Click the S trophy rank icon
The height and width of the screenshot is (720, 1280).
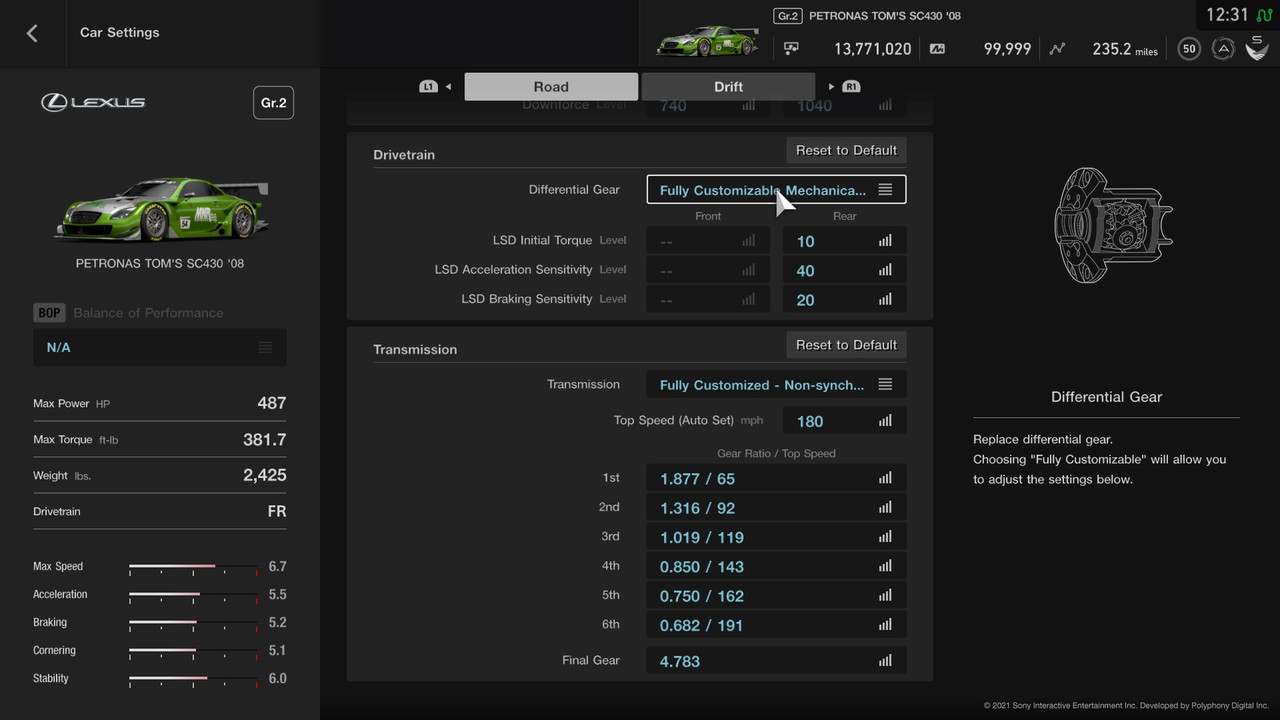point(1256,46)
